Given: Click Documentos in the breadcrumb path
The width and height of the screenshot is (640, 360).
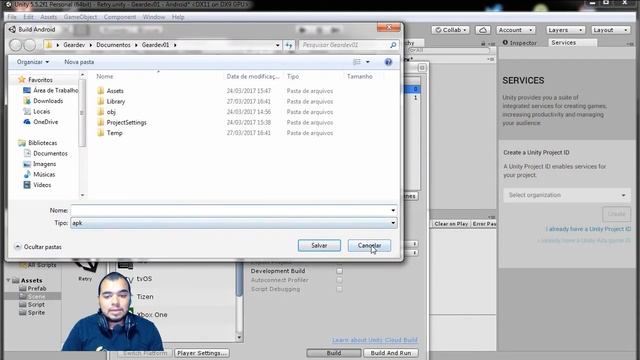Looking at the screenshot, I should point(113,45).
